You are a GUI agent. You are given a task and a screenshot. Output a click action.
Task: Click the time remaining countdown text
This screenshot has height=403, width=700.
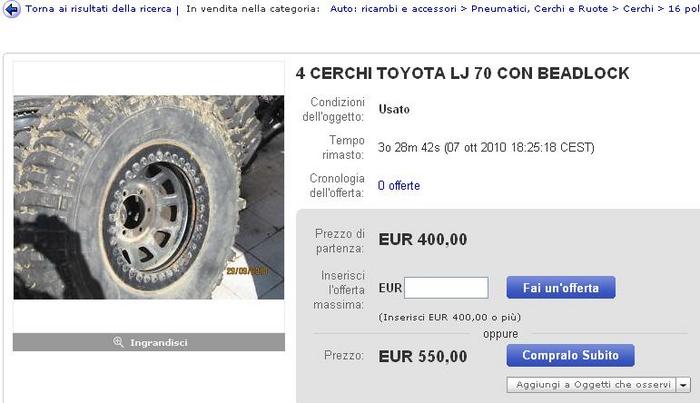(486, 147)
